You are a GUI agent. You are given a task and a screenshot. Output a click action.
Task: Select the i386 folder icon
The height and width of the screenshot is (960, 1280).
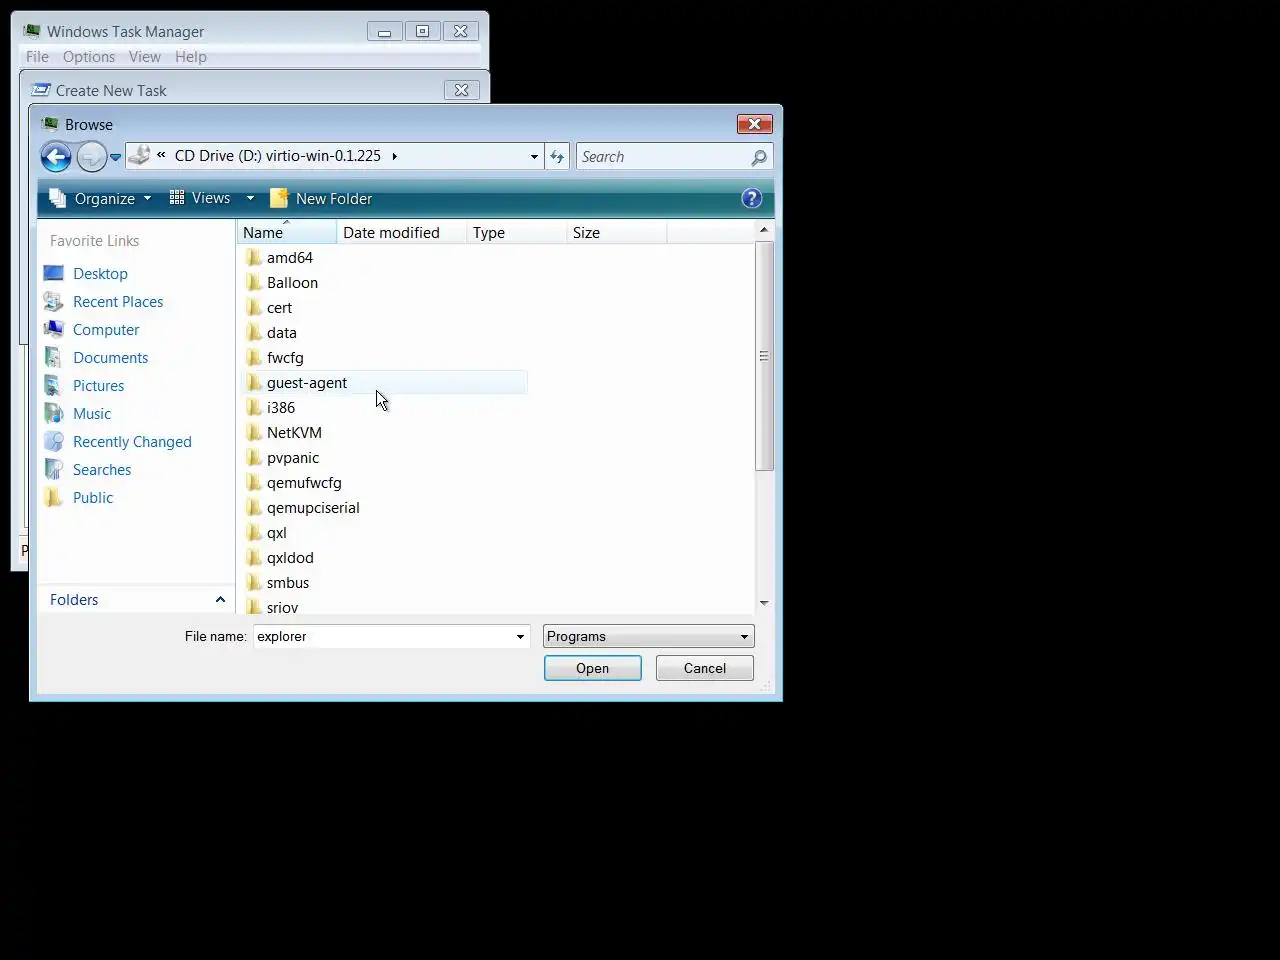pos(254,407)
